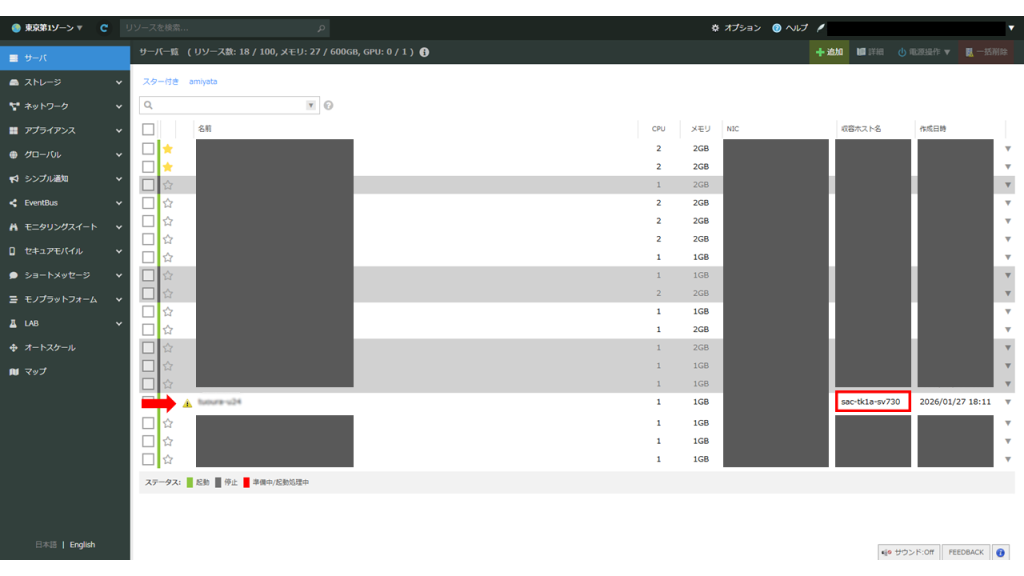Open the 東京第1ゾーン zone dropdown
The height and width of the screenshot is (576, 1024).
(x=48, y=28)
